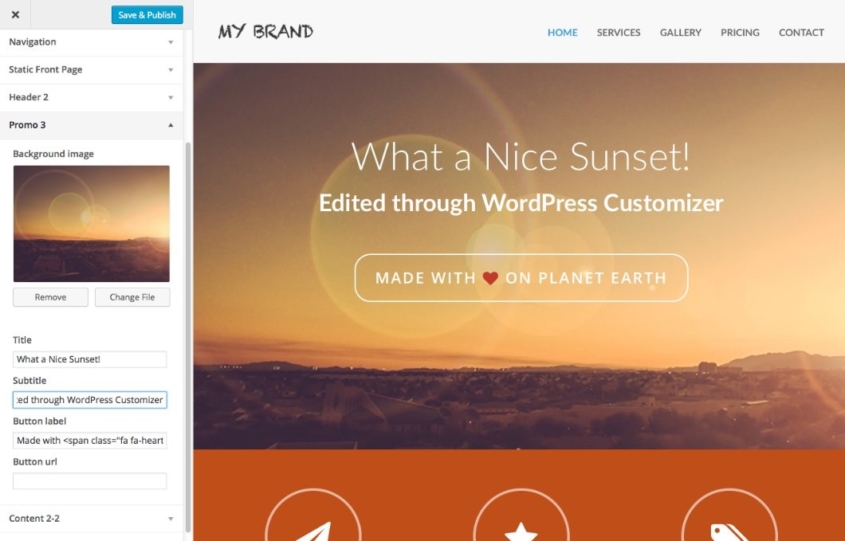
Task: Expand the Navigation section arrow
Action: [x=170, y=42]
